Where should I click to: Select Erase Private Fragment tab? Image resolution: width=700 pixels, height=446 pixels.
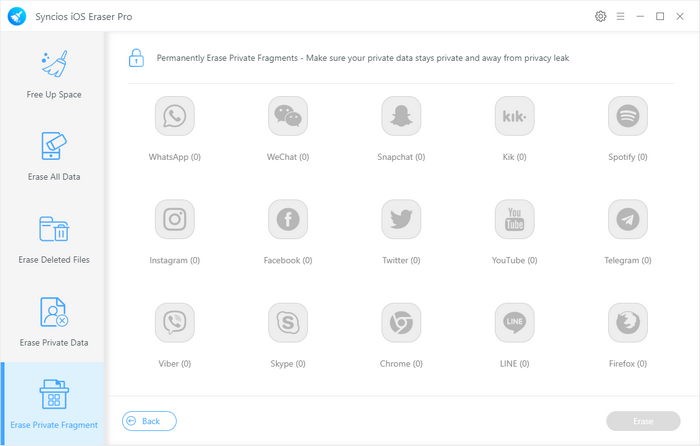[x=54, y=404]
